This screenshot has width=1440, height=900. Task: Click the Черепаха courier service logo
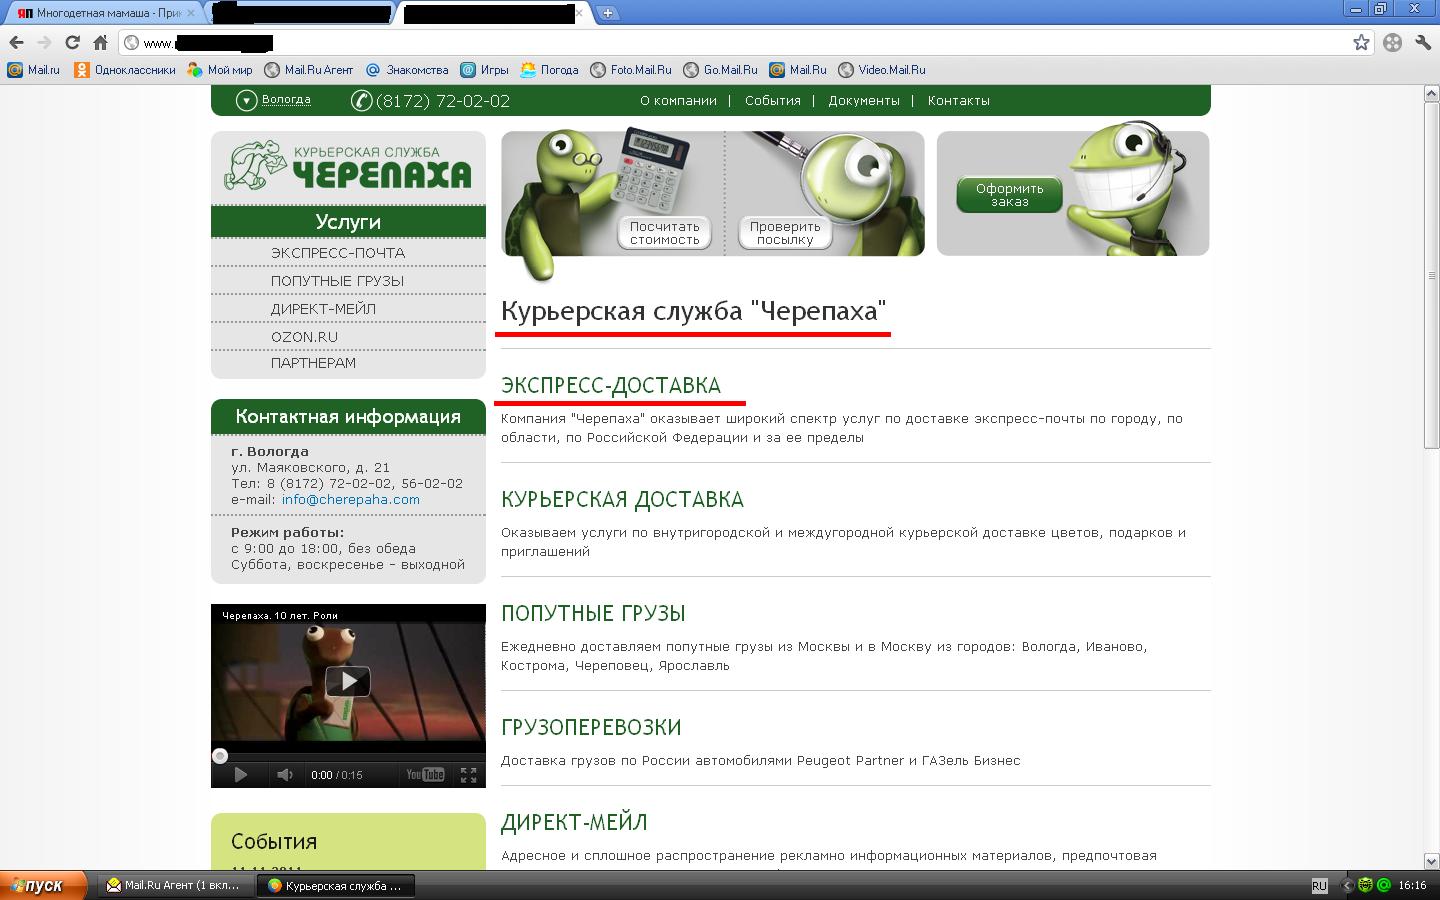348,166
